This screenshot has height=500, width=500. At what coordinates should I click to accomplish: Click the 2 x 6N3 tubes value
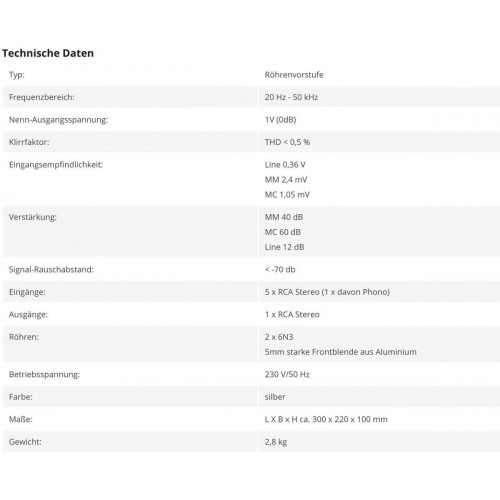pos(279,337)
